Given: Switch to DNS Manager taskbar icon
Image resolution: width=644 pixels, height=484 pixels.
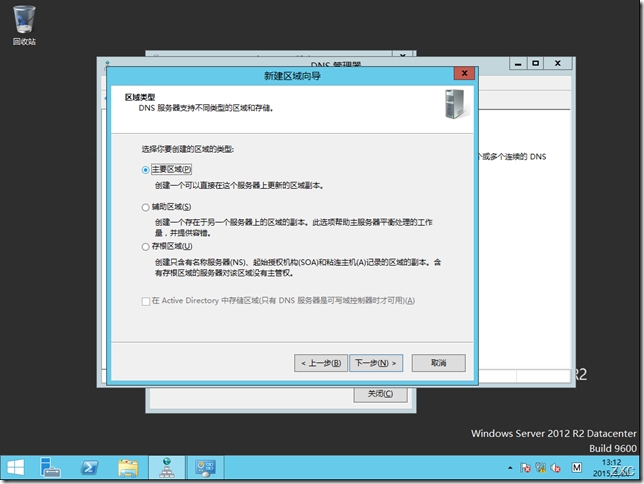Looking at the screenshot, I should click(x=167, y=467).
